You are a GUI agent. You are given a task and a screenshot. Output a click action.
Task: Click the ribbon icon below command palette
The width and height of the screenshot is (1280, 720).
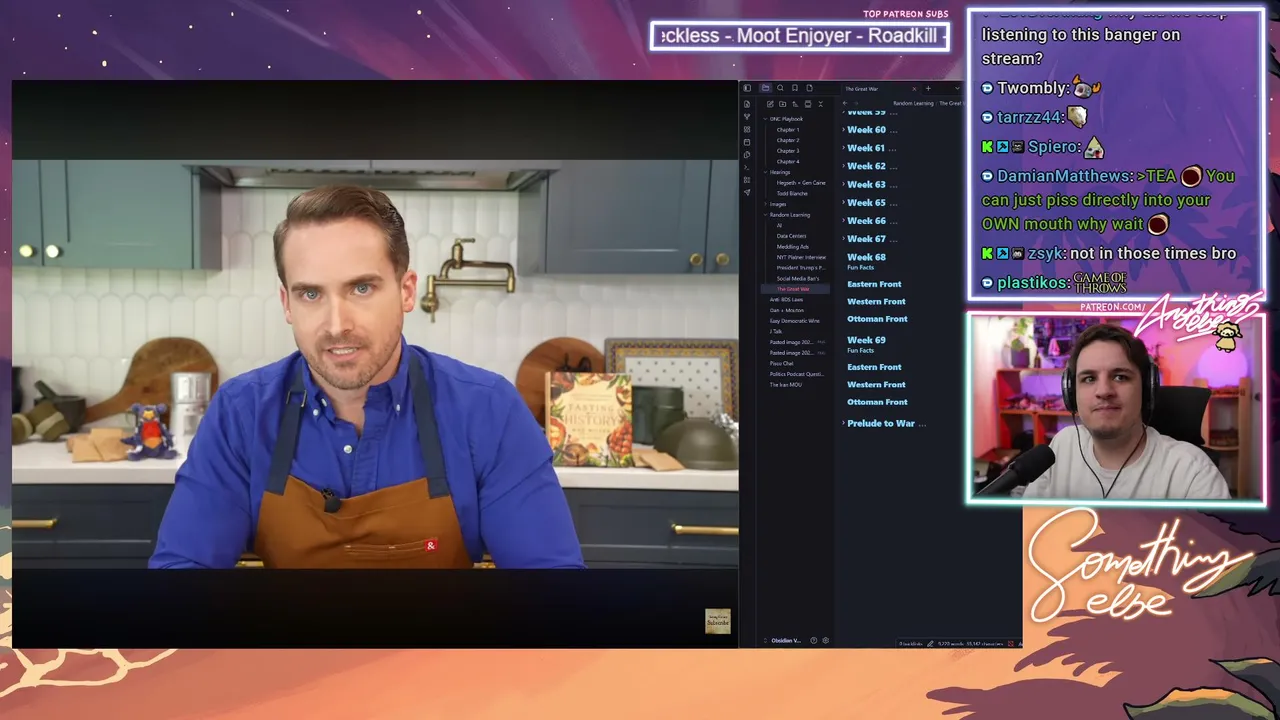(747, 180)
